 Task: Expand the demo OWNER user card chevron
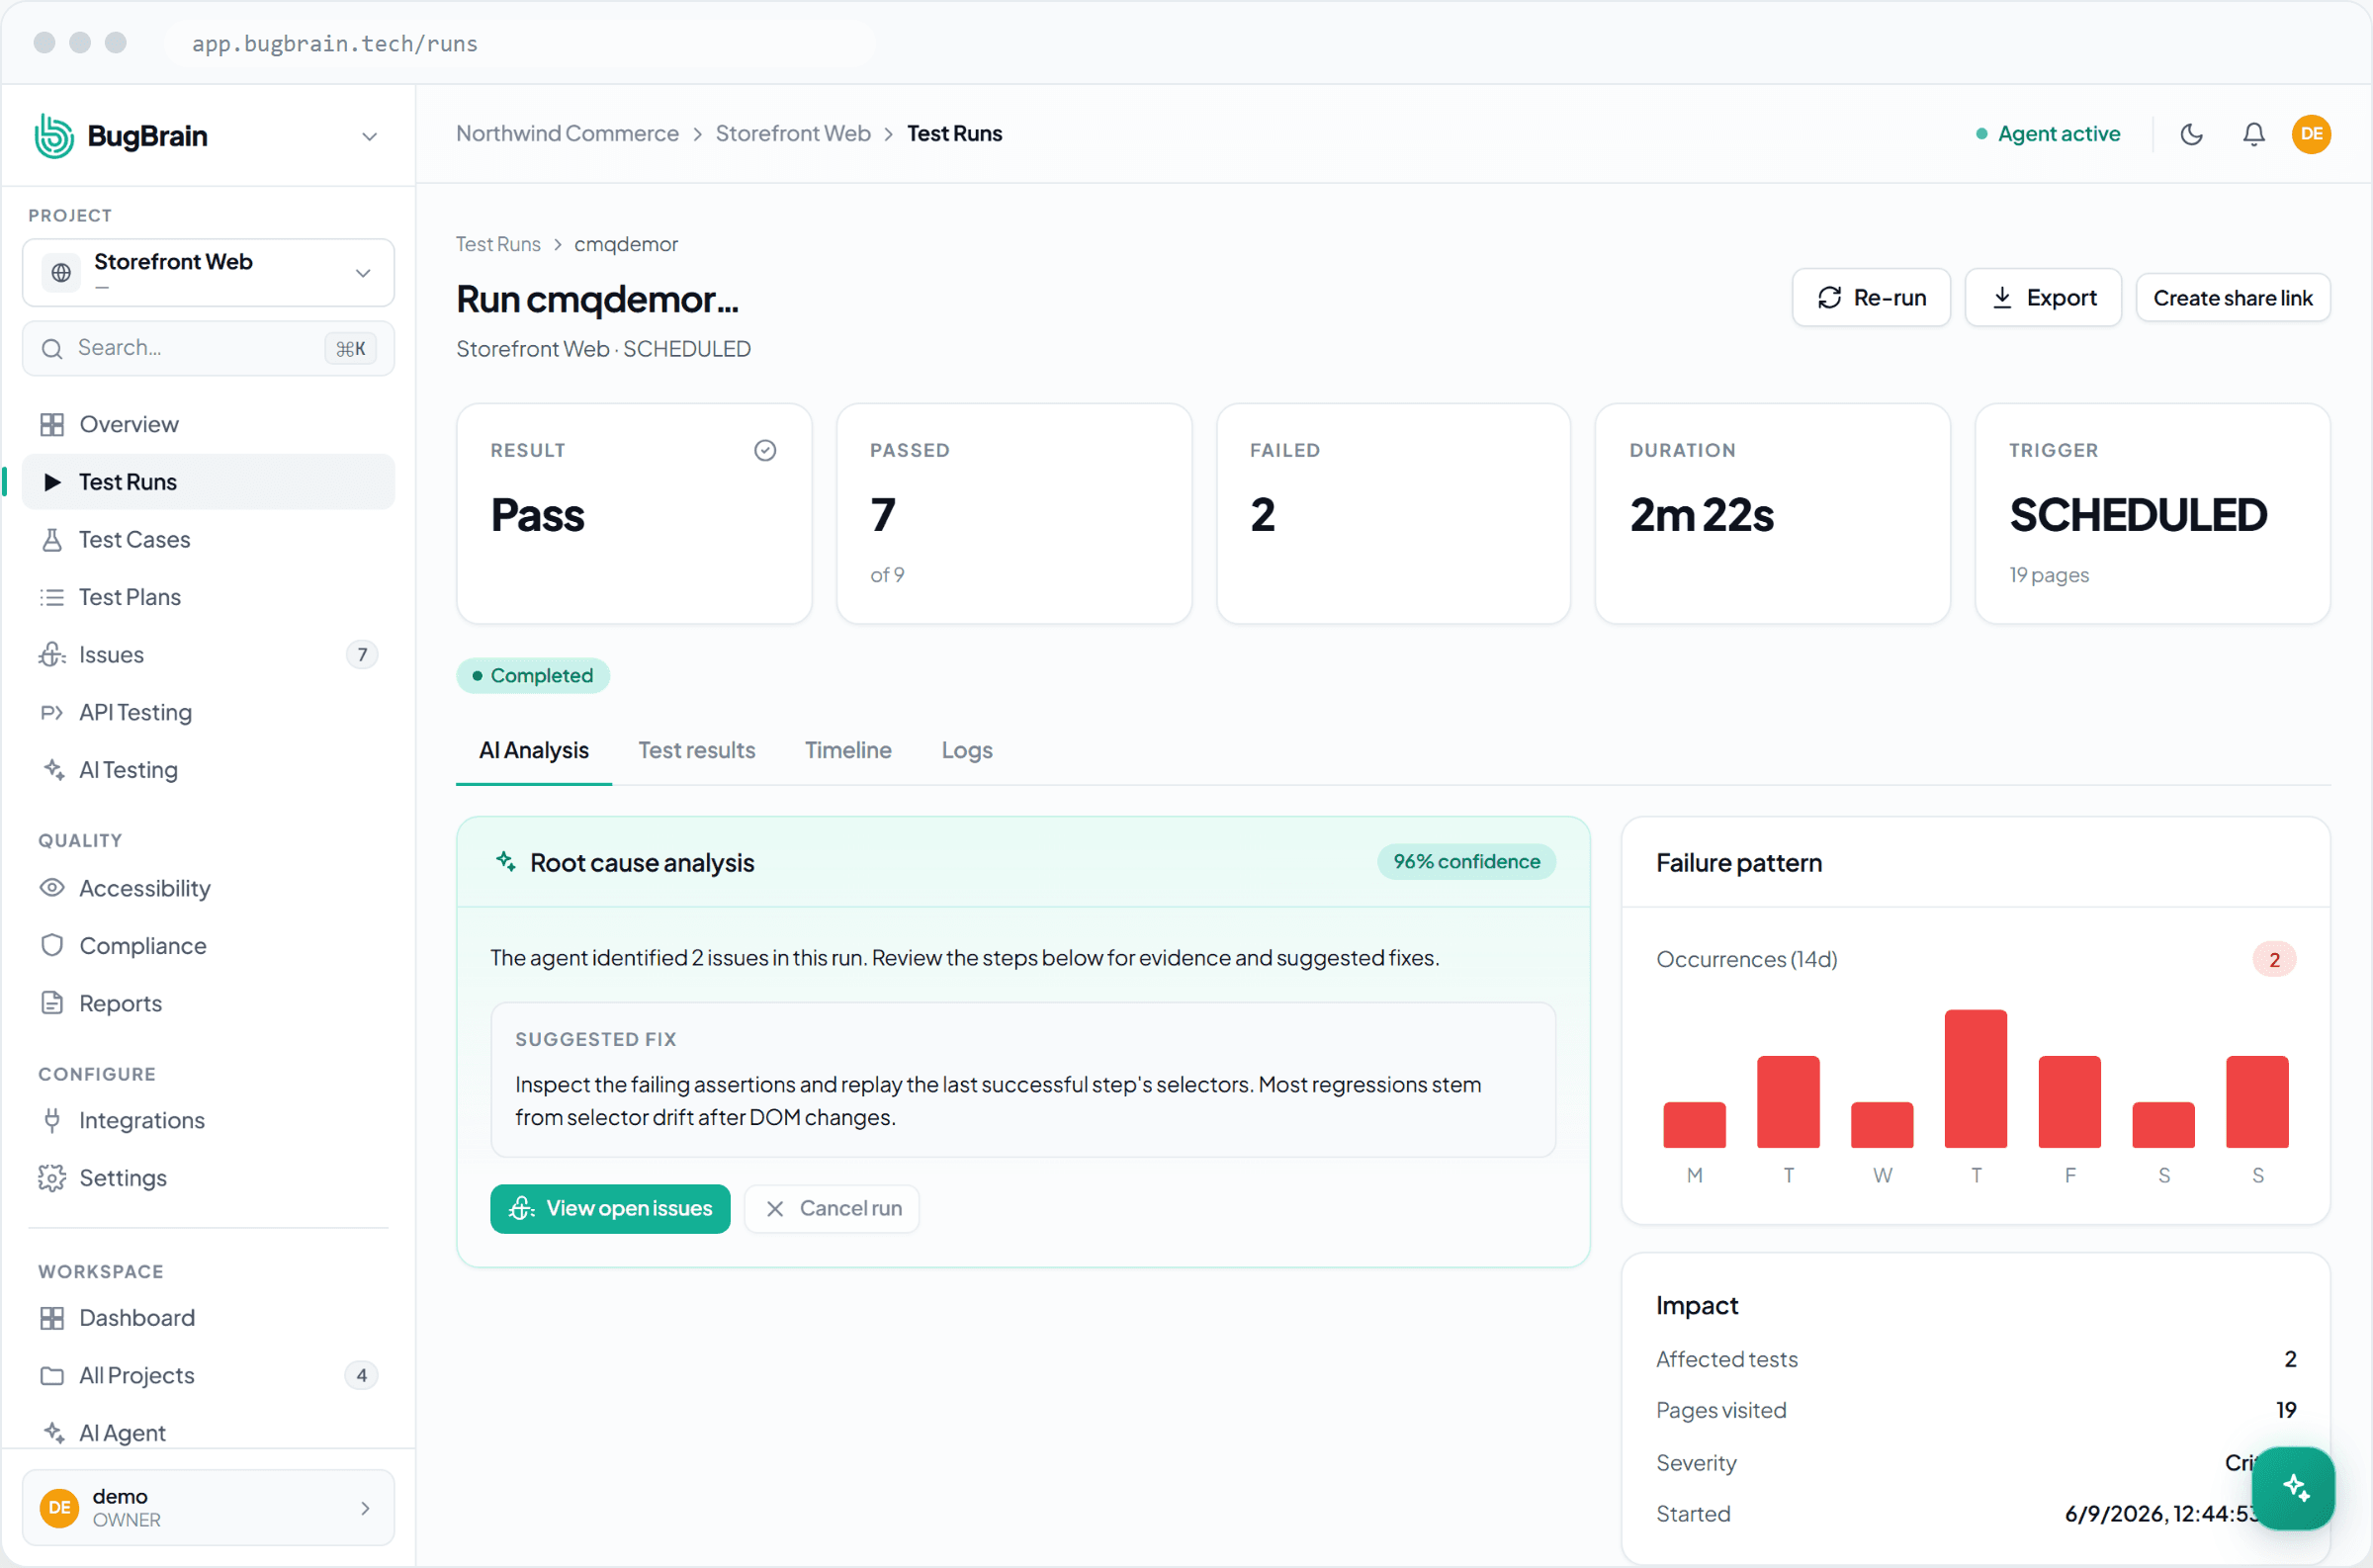click(x=365, y=1508)
